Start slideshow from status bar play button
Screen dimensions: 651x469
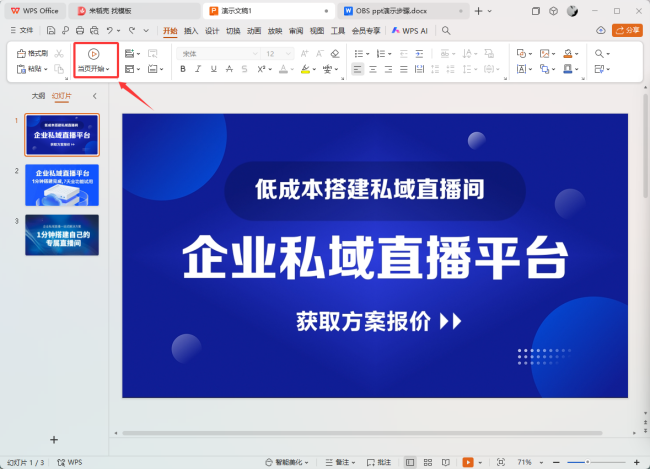coord(467,462)
